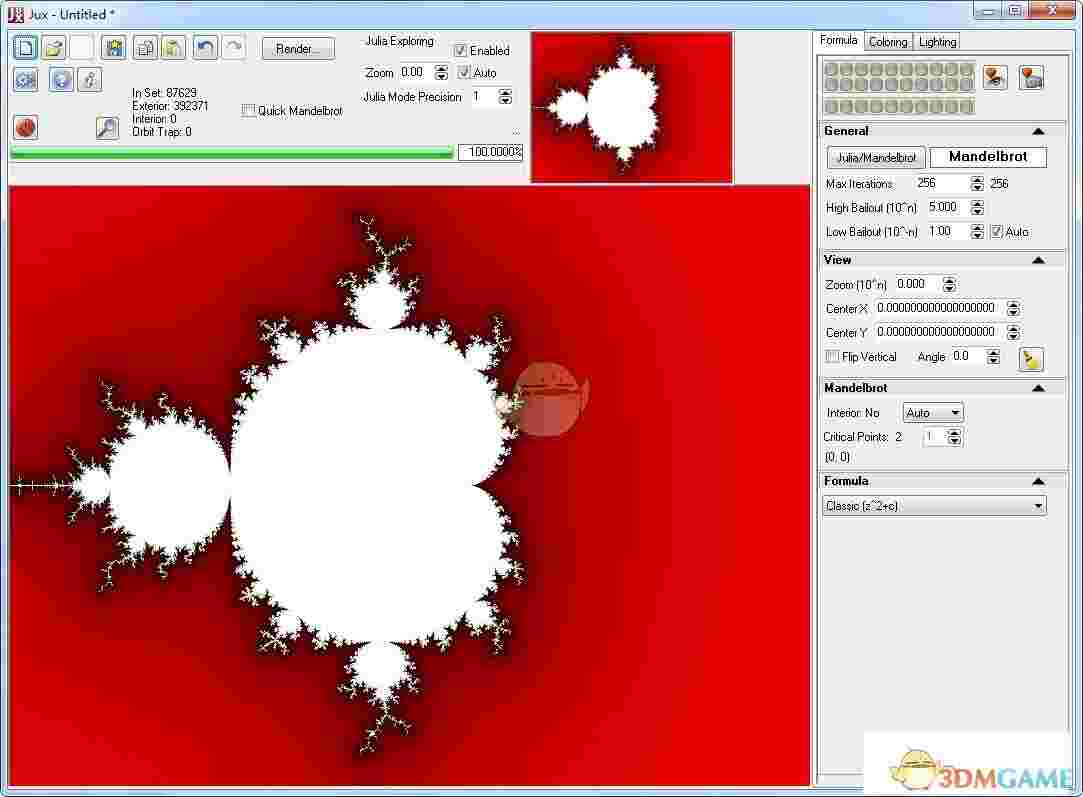This screenshot has width=1083, height=797.
Task: Toggle the Flip Vertical checkbox
Action: (x=832, y=356)
